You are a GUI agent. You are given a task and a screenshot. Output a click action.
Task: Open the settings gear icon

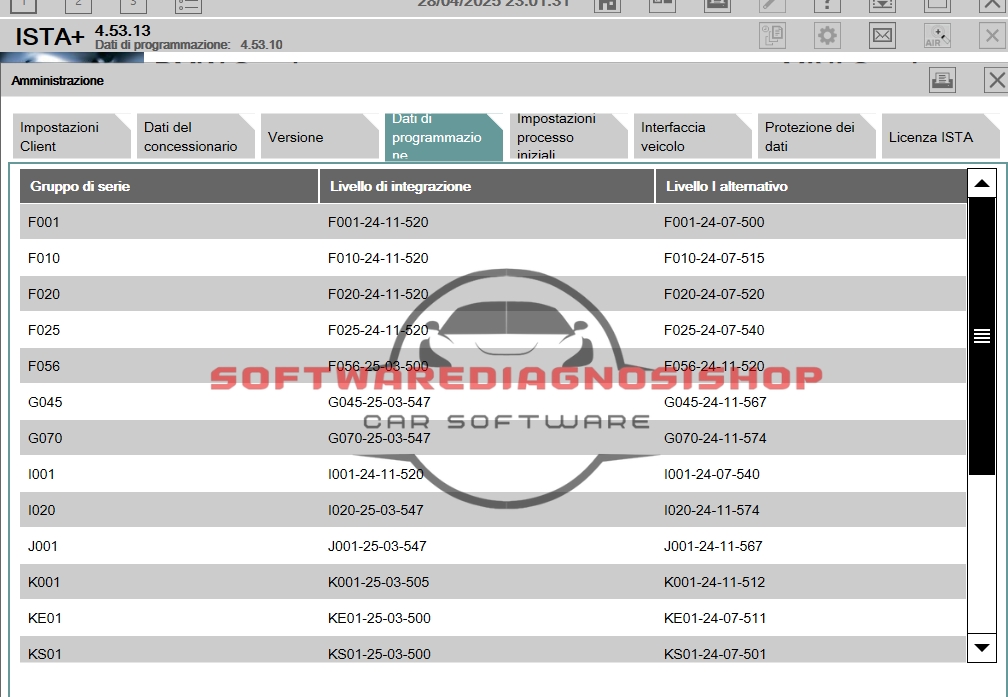(827, 35)
